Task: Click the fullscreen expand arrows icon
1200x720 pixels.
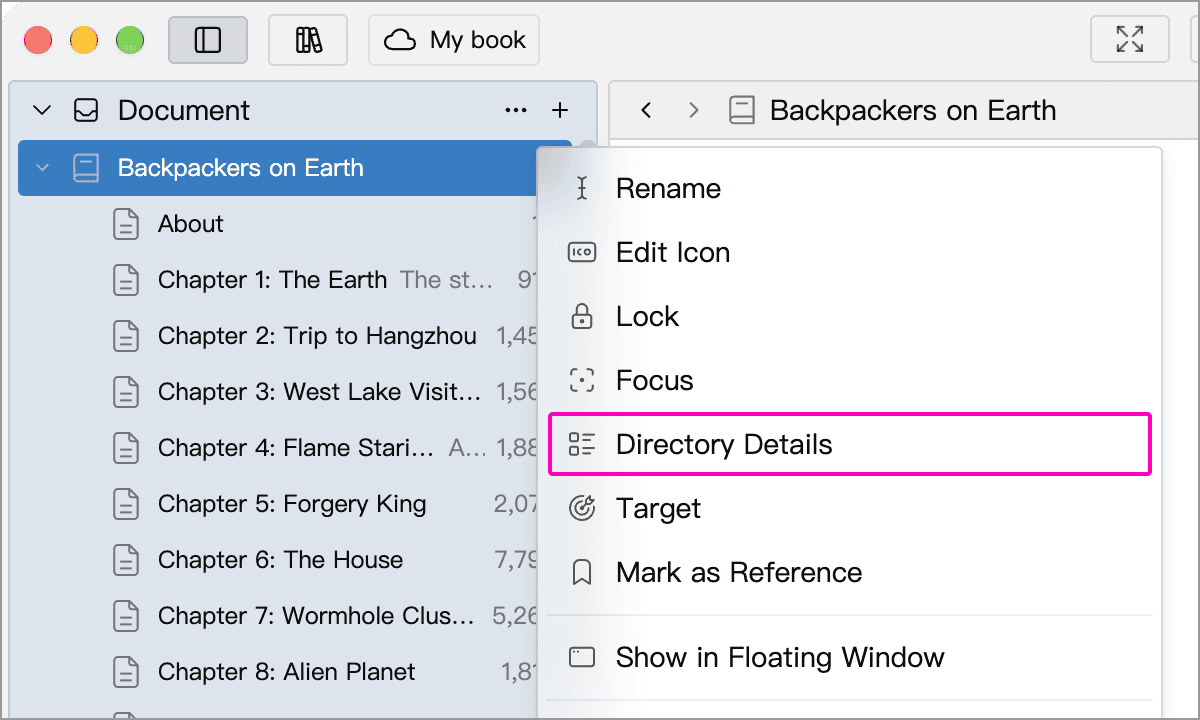Action: tap(1130, 40)
